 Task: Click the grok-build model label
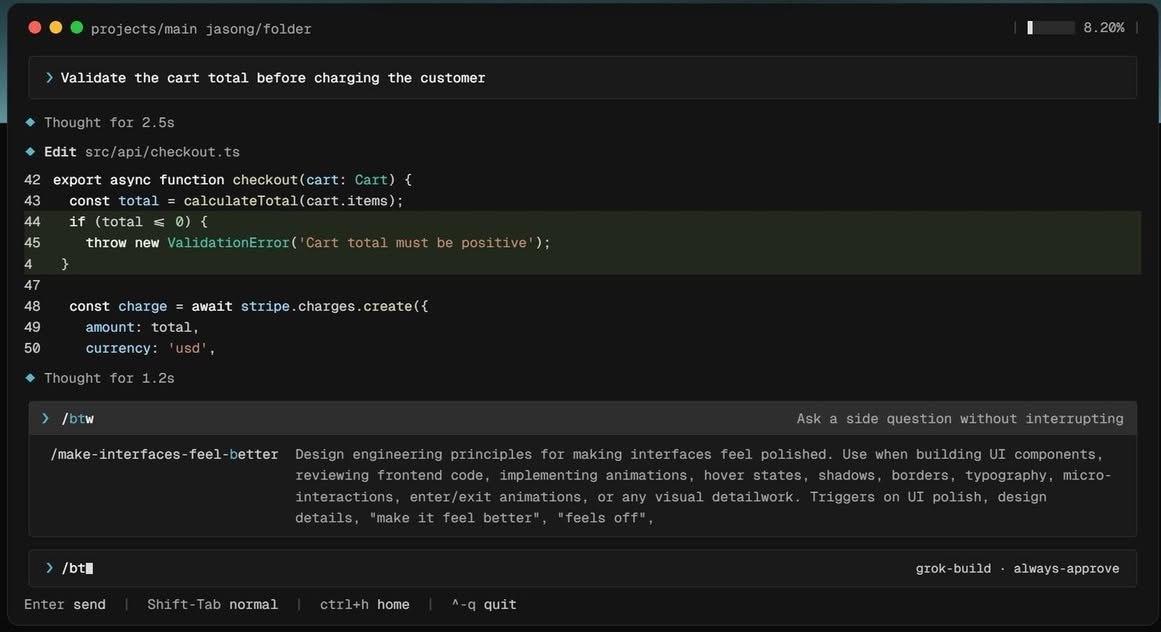point(953,569)
